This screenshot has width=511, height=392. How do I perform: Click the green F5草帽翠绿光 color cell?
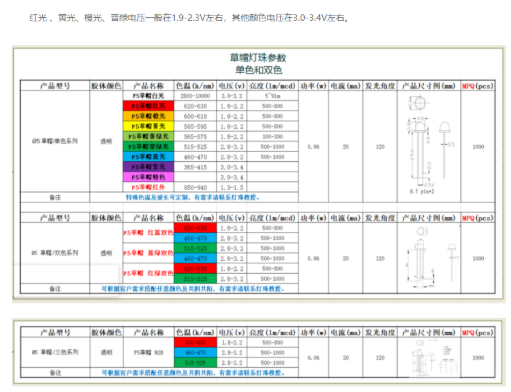[x=148, y=147]
